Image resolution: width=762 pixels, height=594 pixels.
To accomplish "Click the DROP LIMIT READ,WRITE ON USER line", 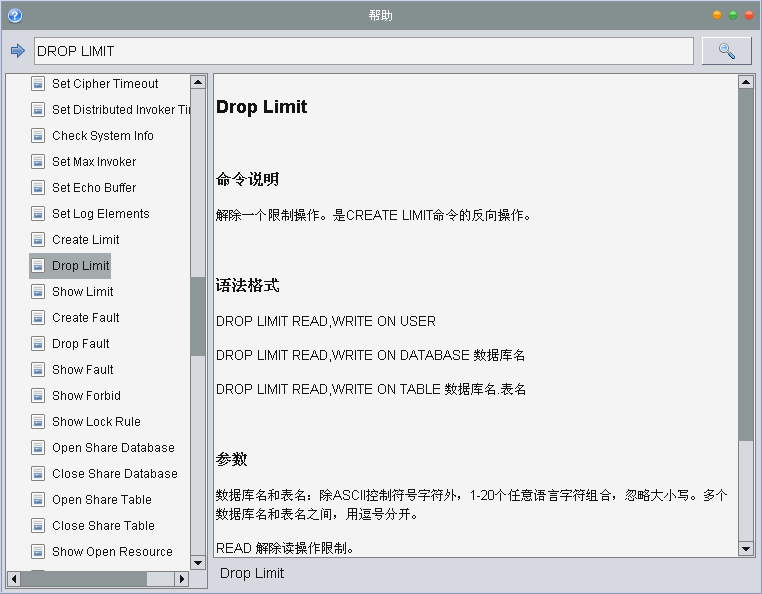I will click(x=326, y=321).
